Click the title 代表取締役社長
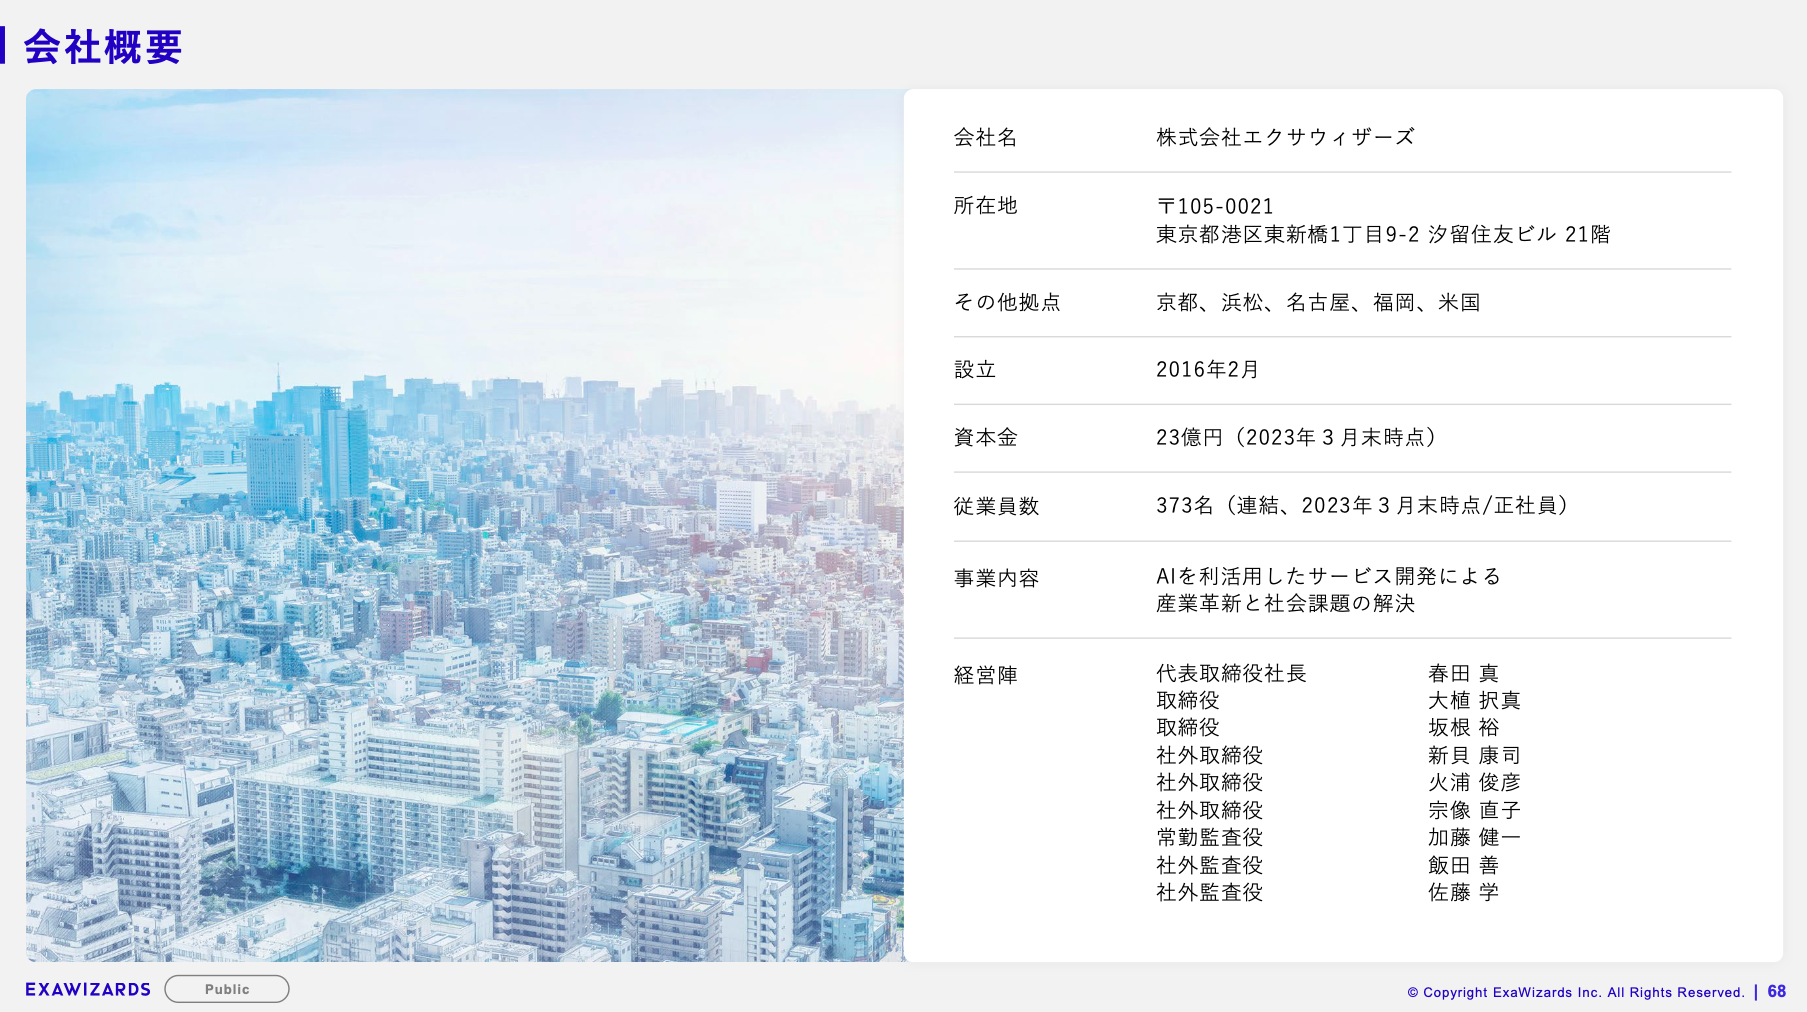The width and height of the screenshot is (1807, 1012). (x=1232, y=673)
